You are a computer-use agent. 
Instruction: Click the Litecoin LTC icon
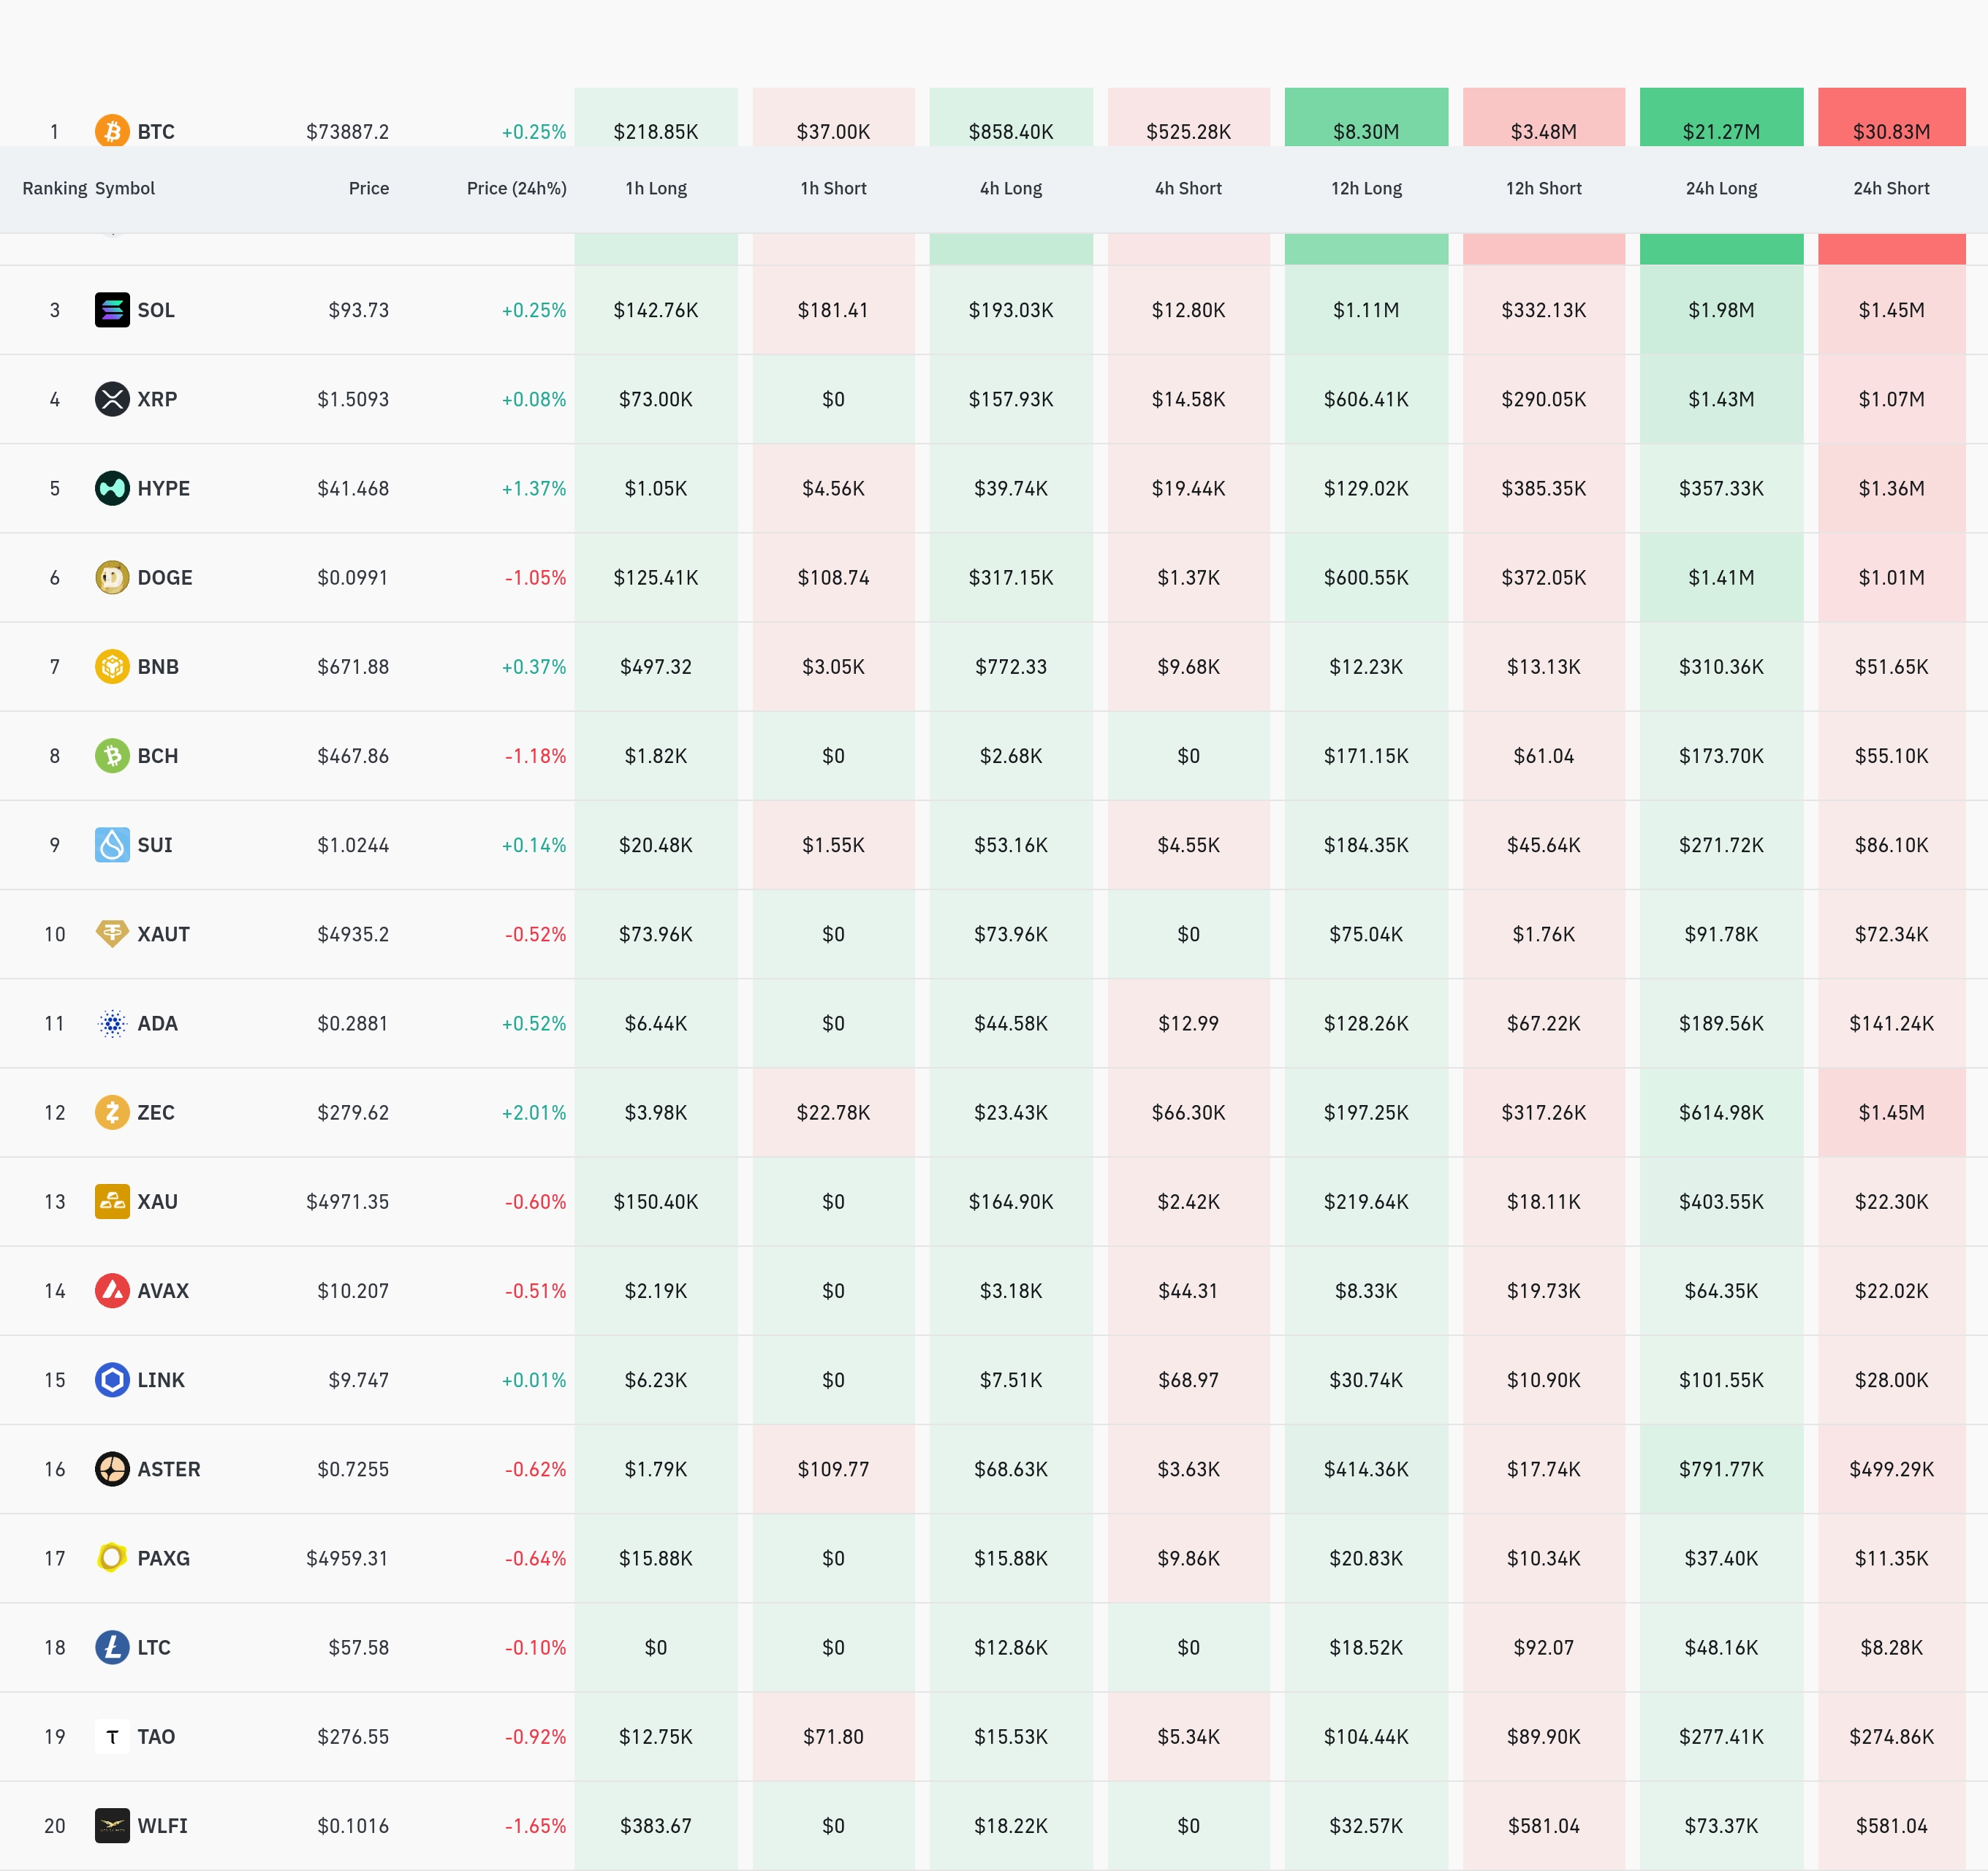click(112, 1647)
